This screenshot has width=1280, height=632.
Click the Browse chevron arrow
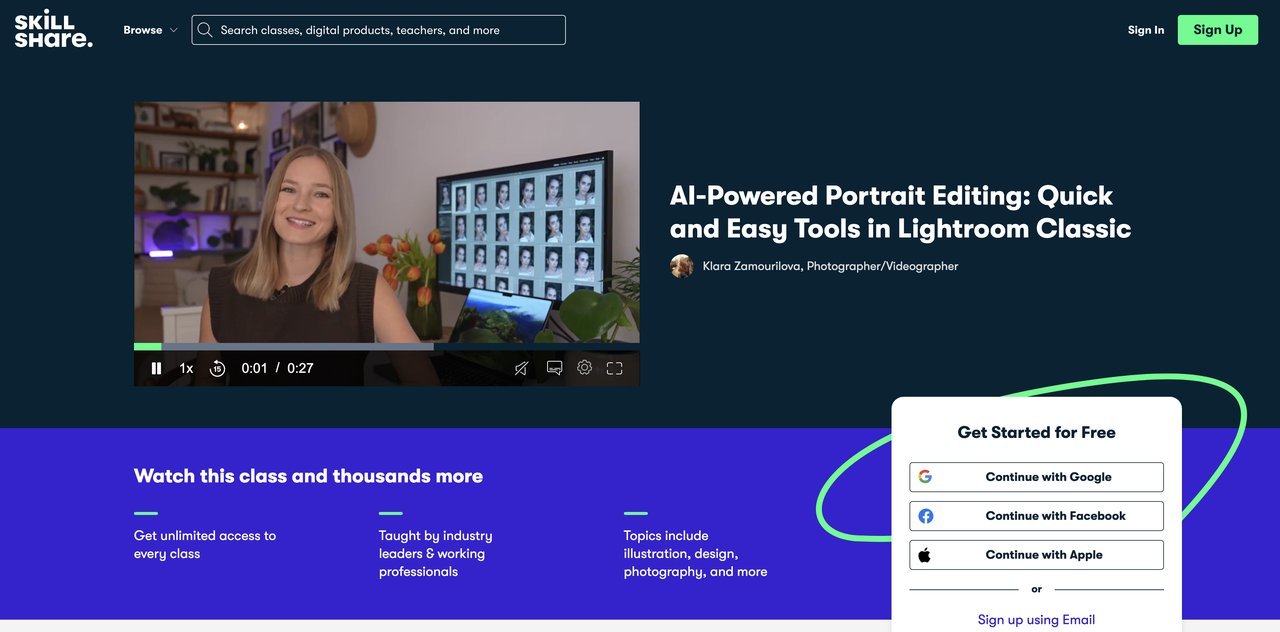[174, 30]
